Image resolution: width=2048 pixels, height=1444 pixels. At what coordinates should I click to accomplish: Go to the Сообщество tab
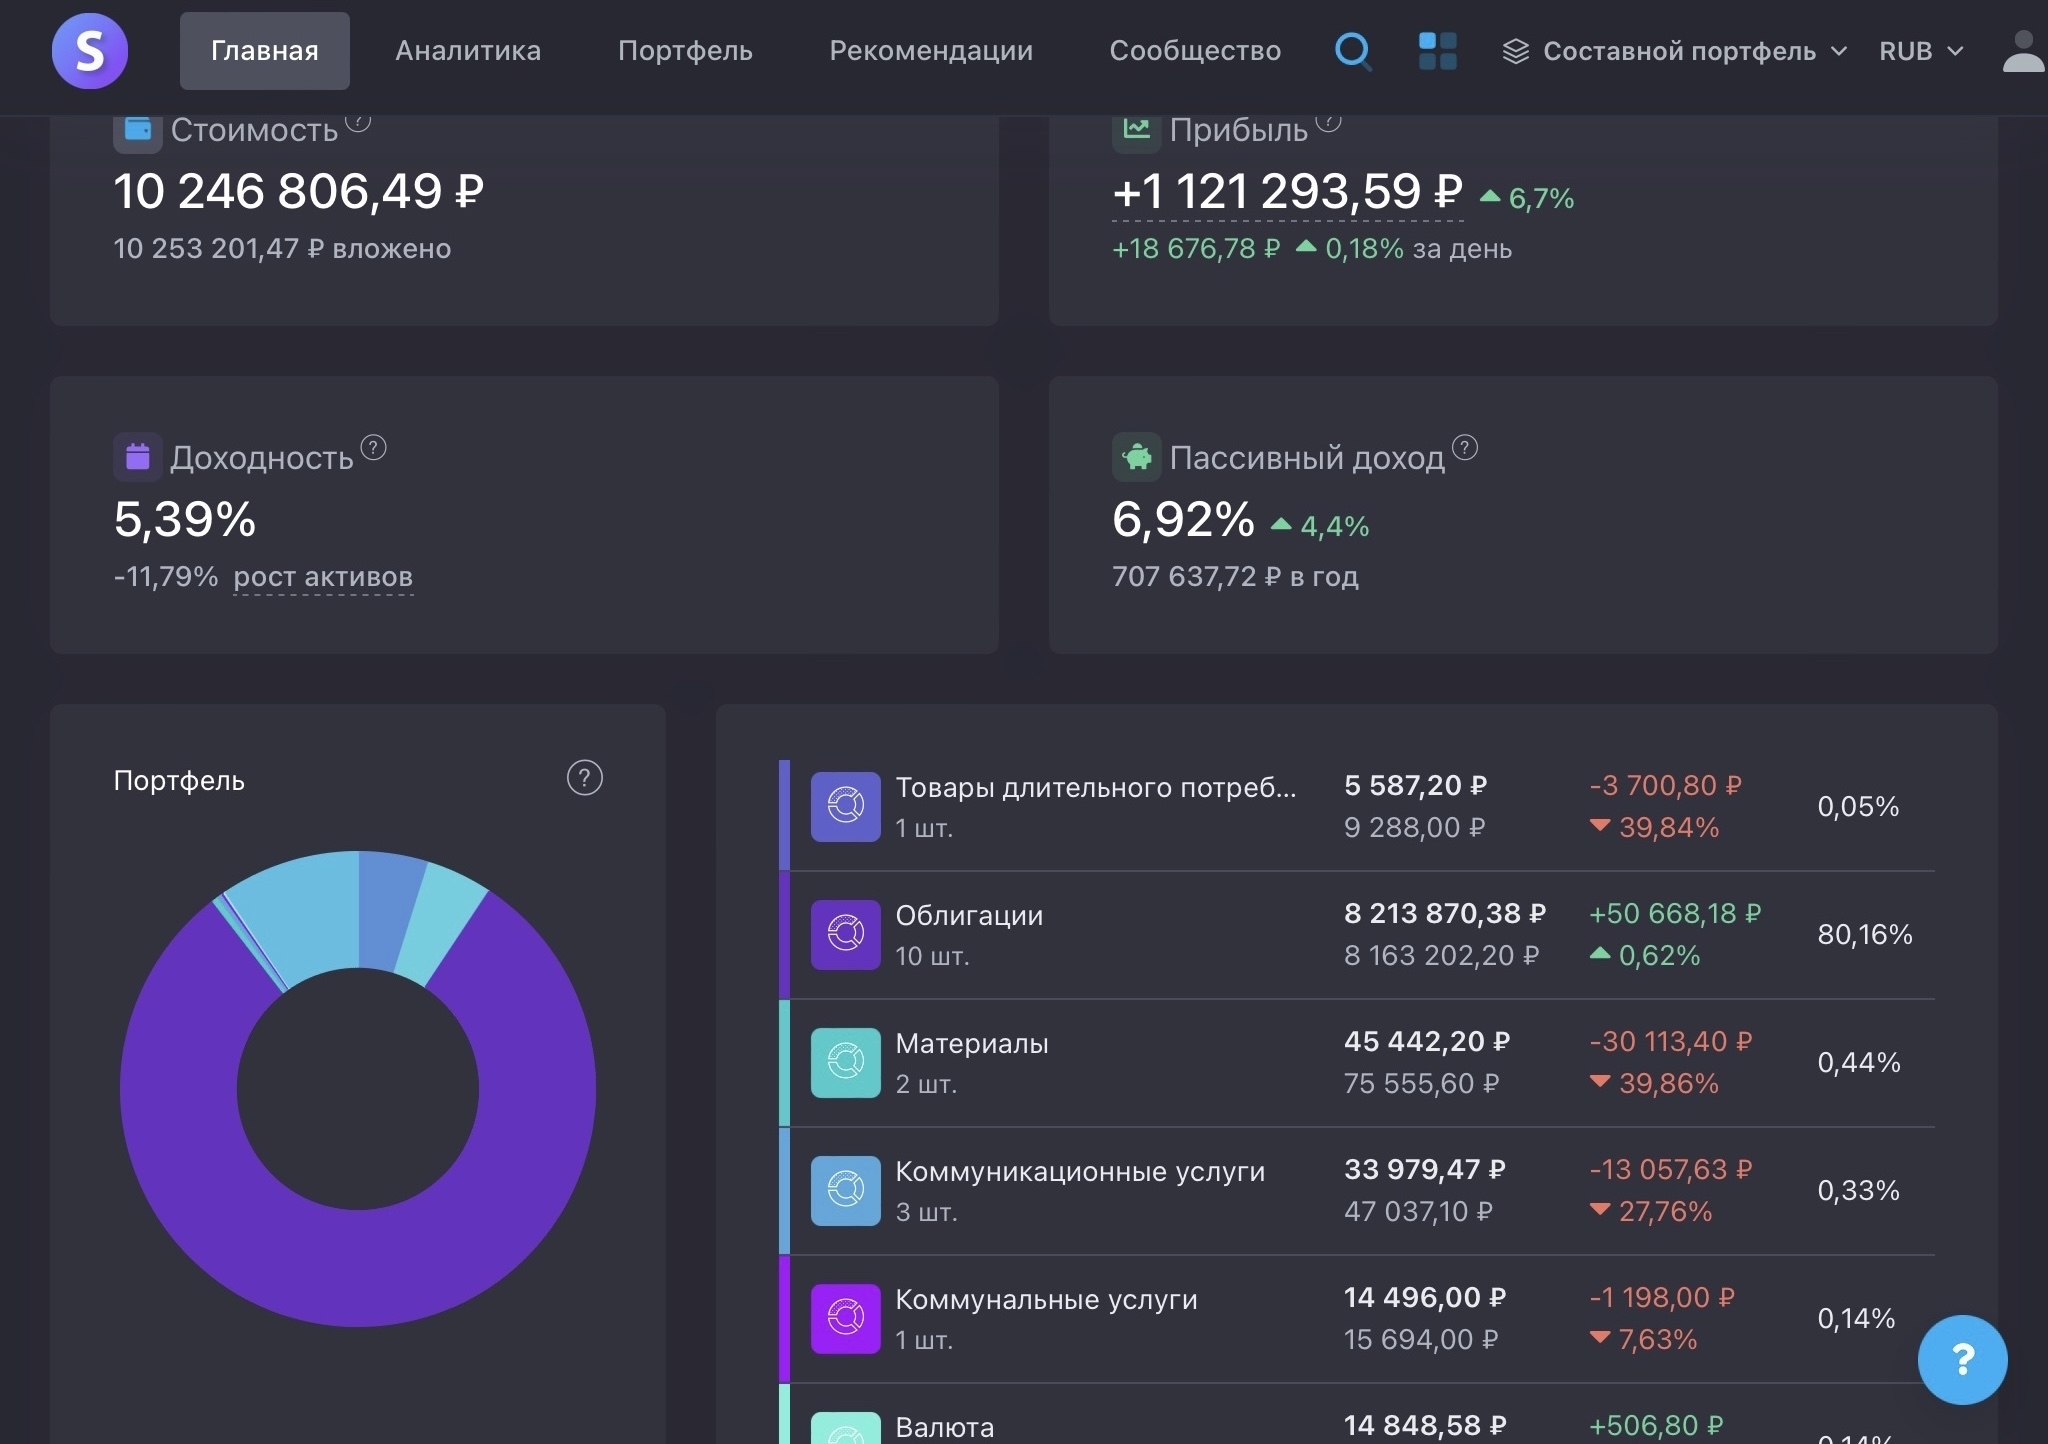(x=1195, y=51)
